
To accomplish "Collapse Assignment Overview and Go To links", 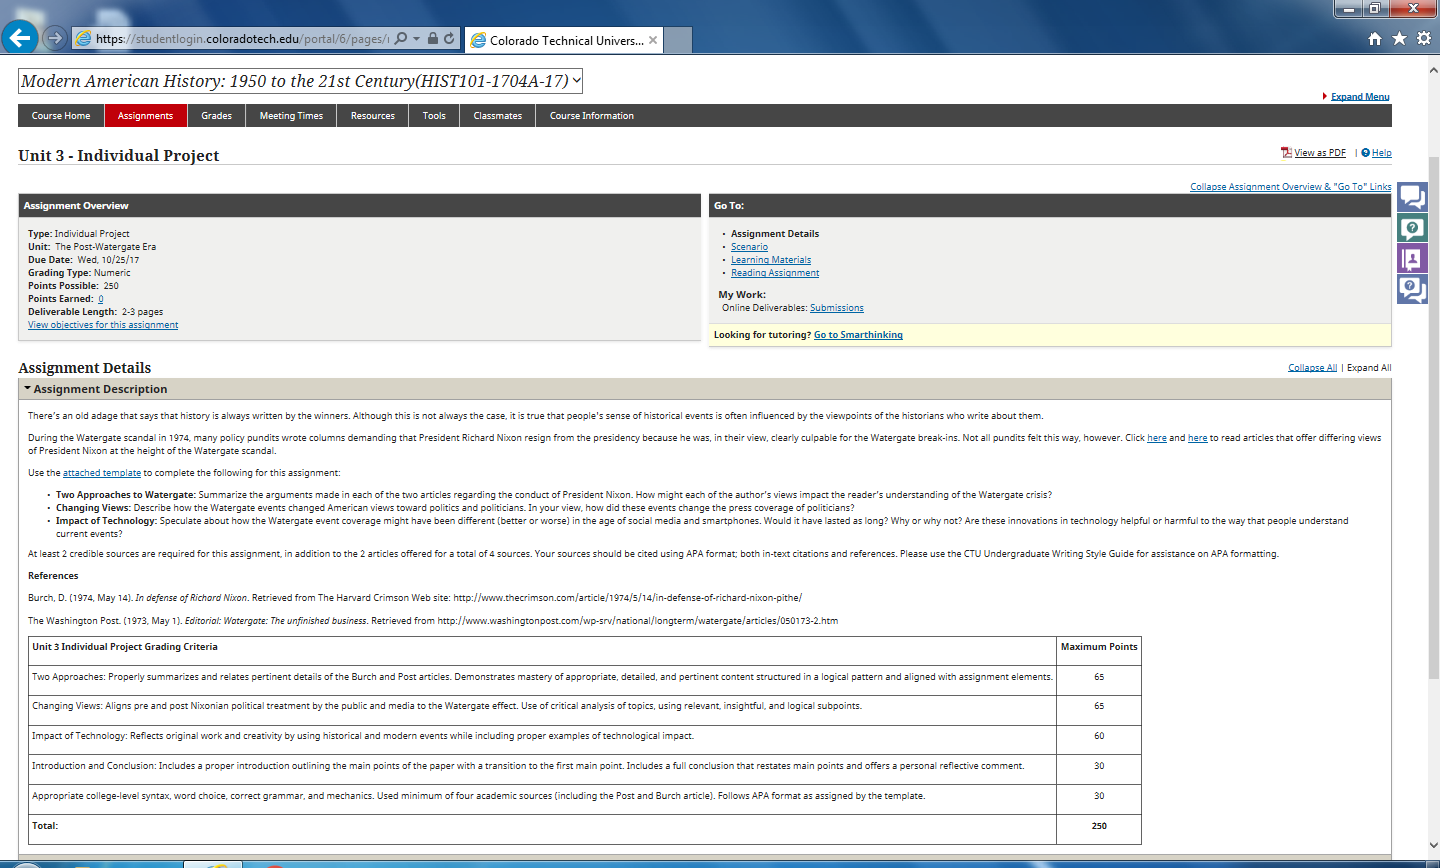I will [1290, 187].
